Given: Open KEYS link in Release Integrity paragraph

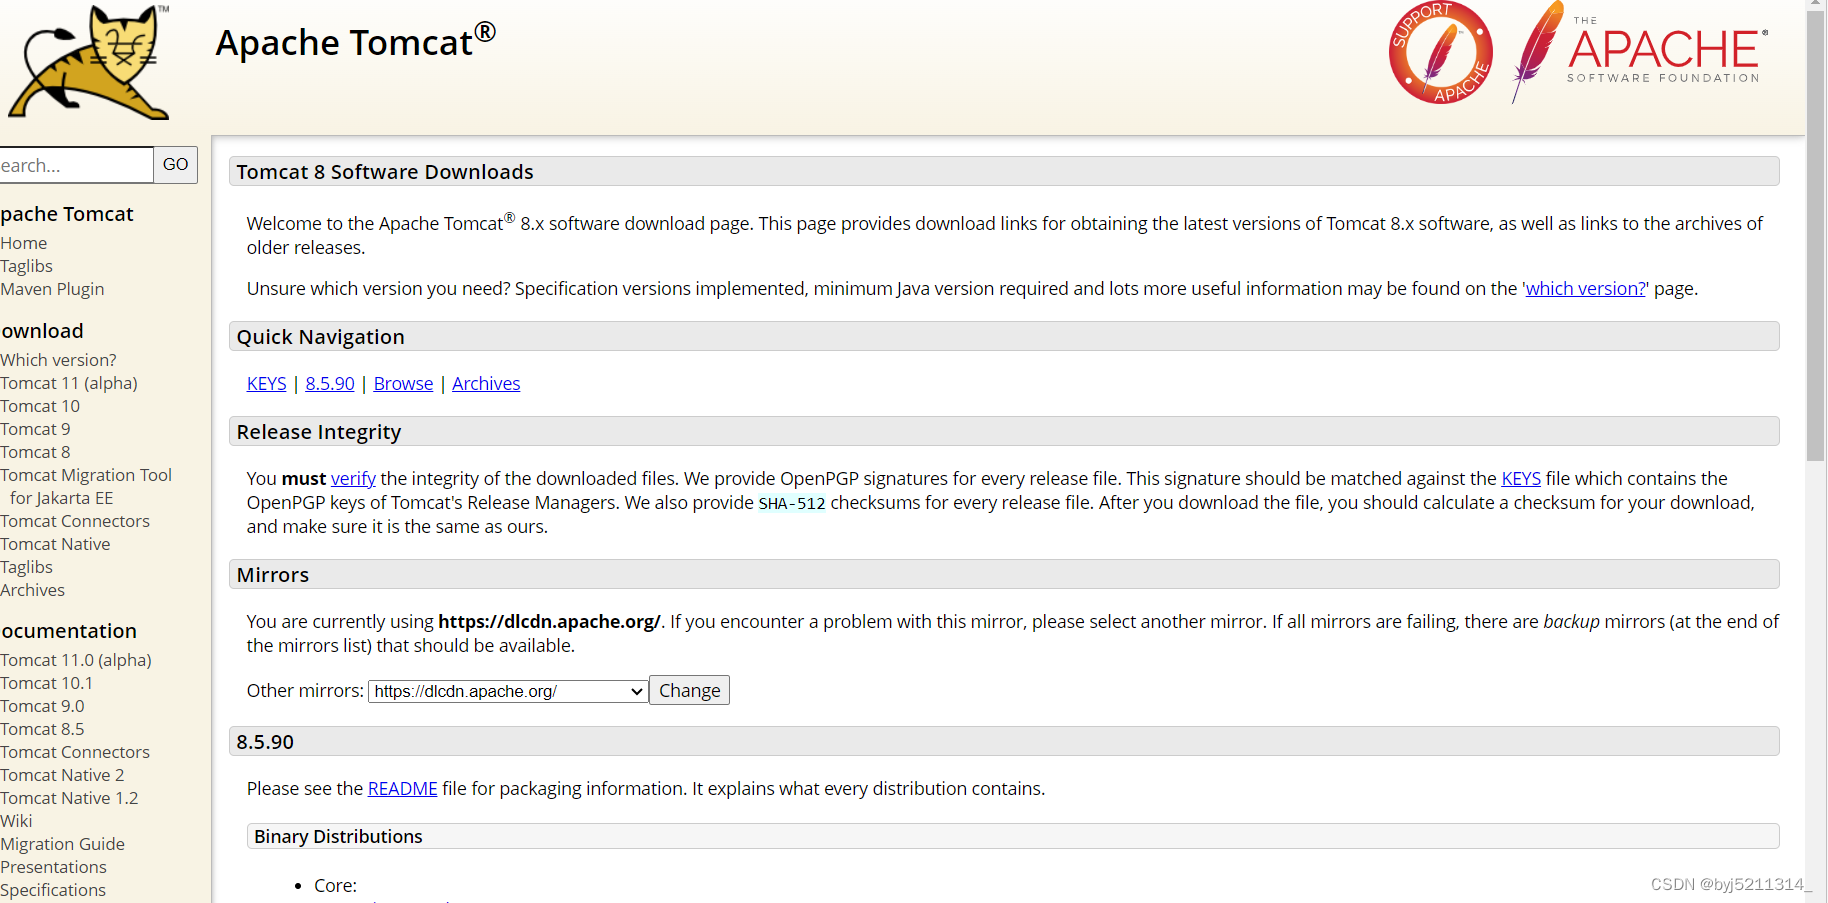Looking at the screenshot, I should (x=1521, y=479).
